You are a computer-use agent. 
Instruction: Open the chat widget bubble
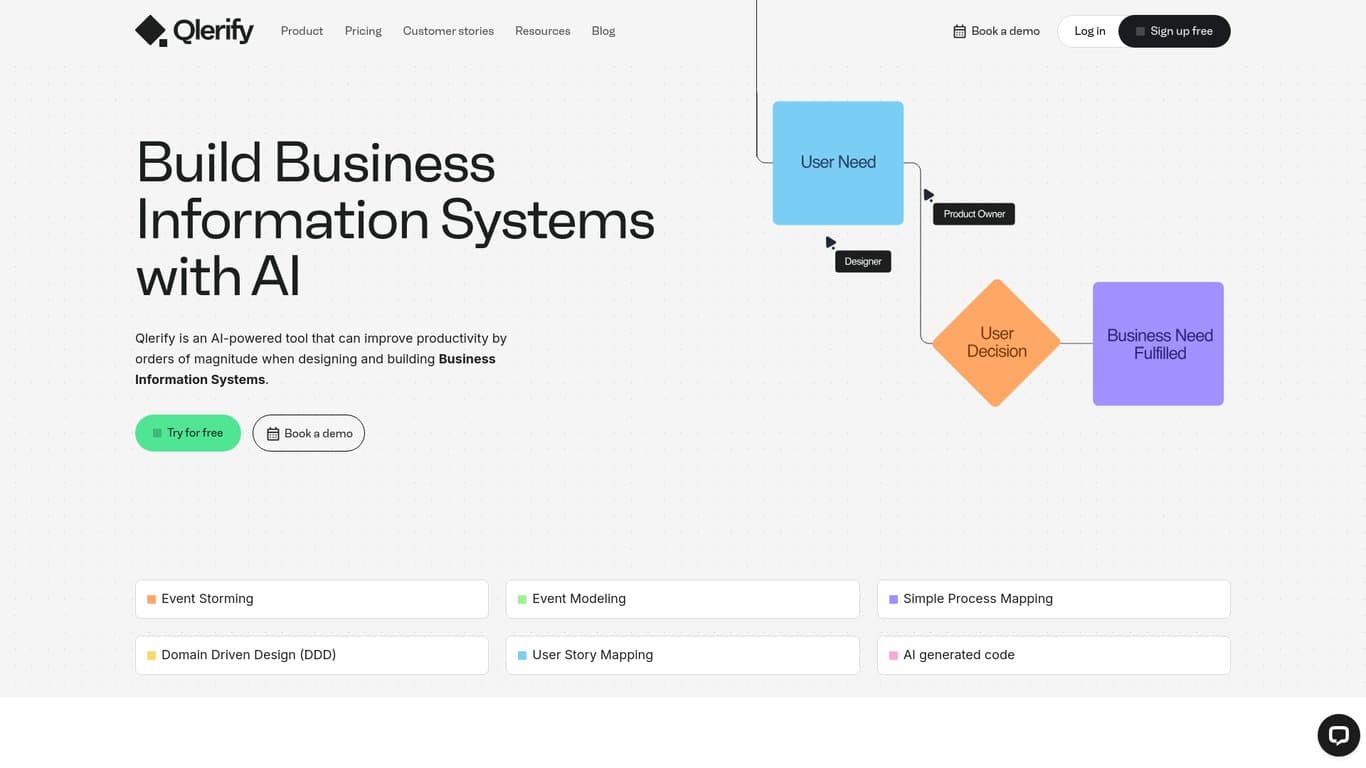coord(1338,735)
